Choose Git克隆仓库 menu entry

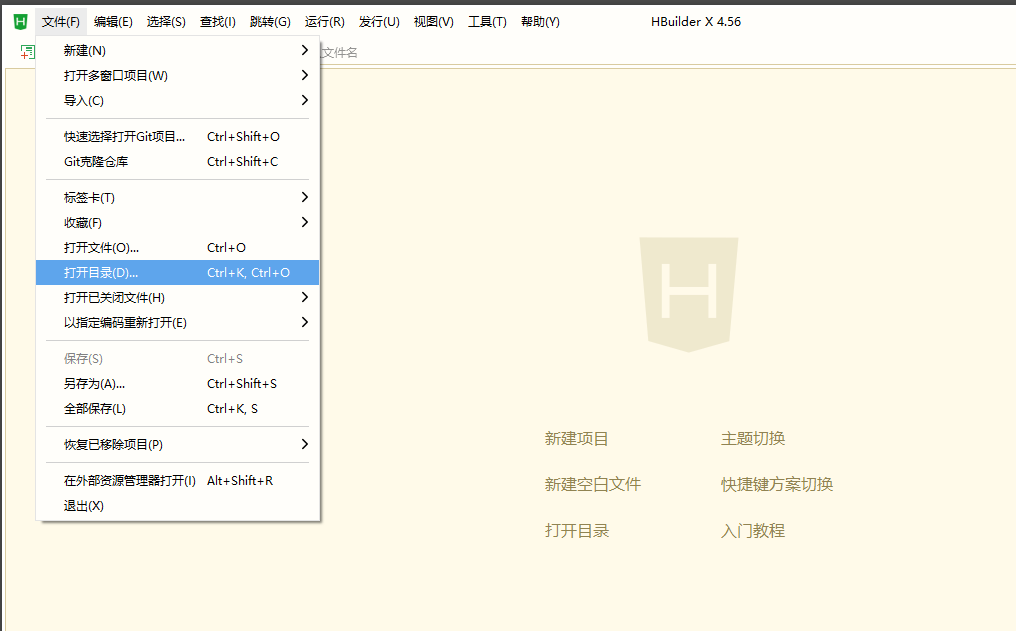coord(178,161)
